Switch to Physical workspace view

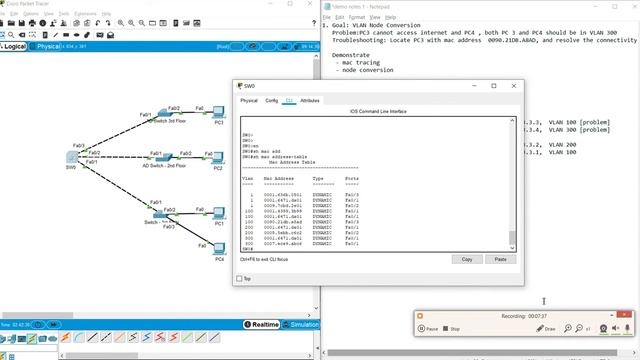[46, 47]
